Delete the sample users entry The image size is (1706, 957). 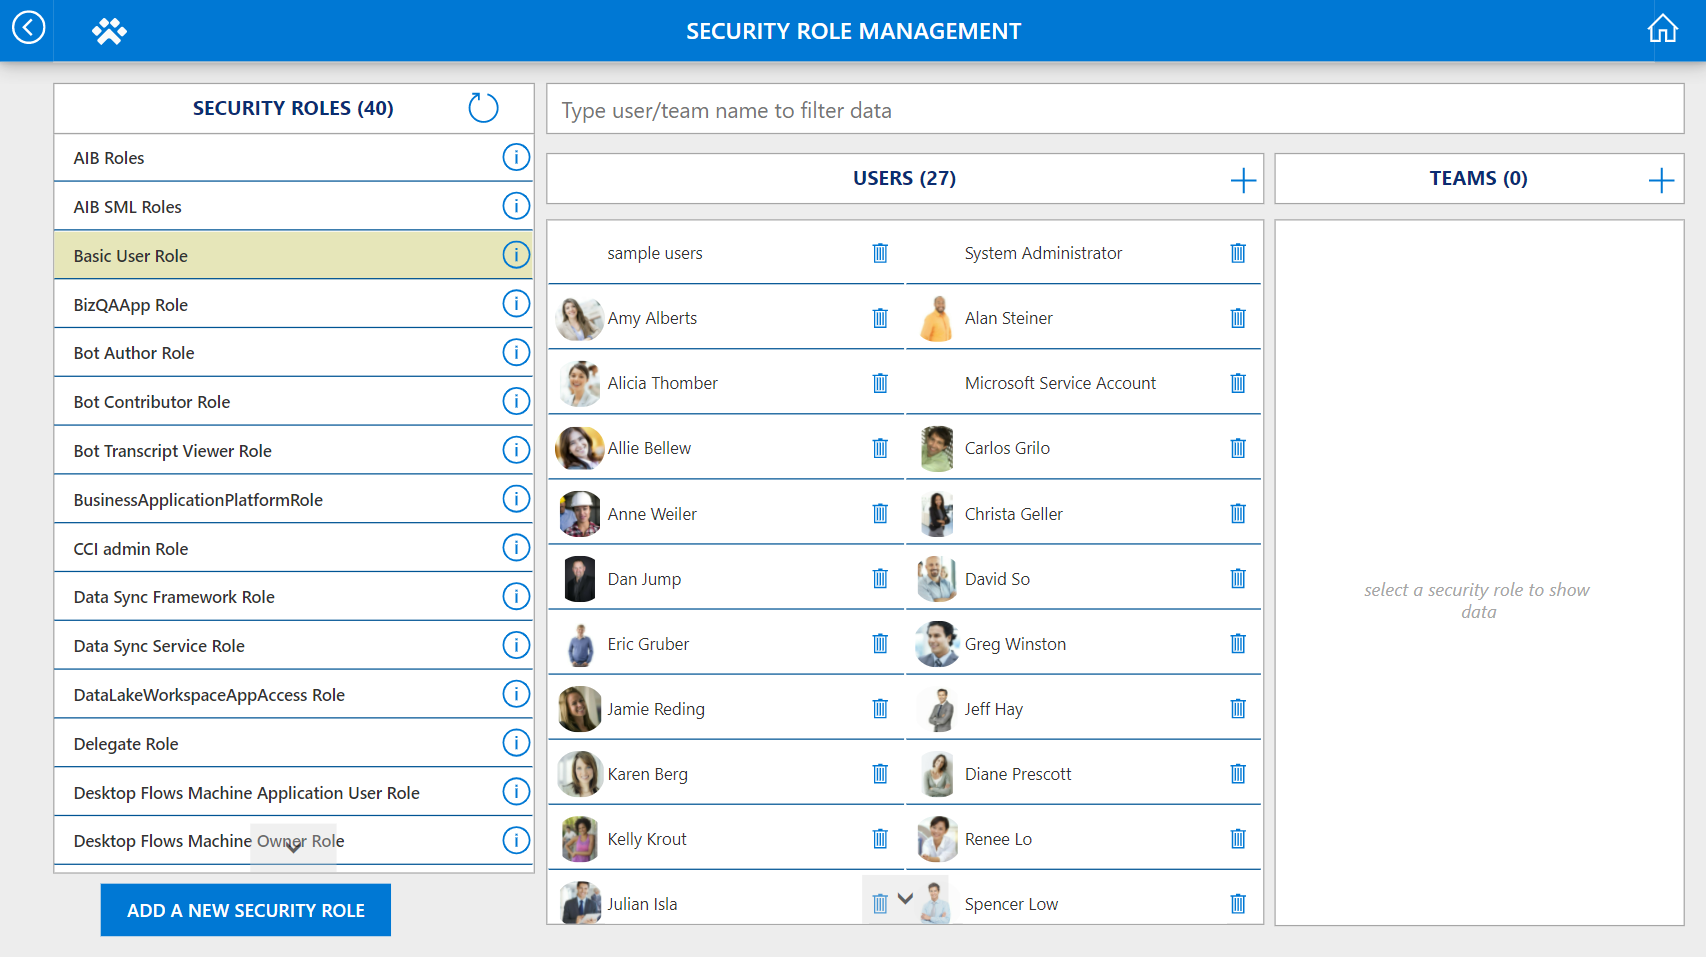click(880, 253)
